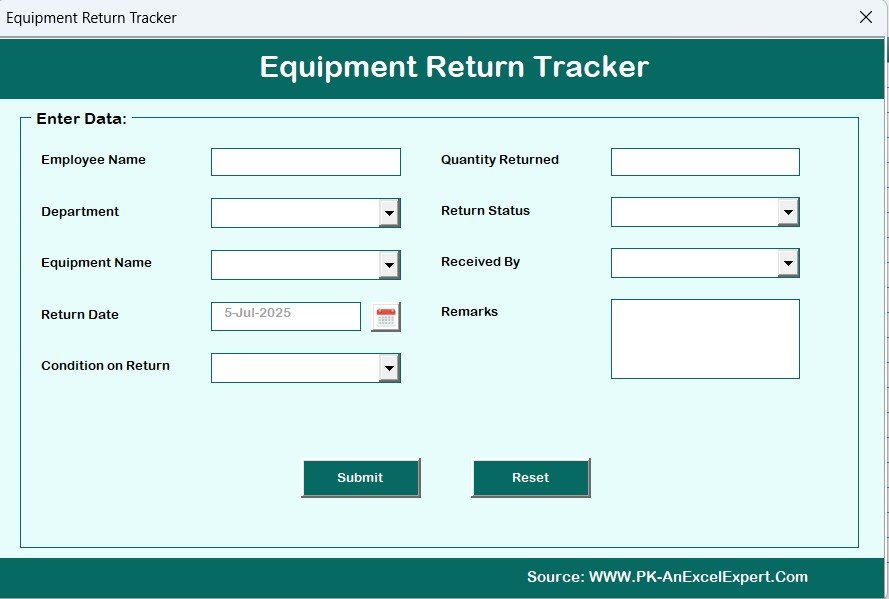Expand the Received By dropdown arrow
Viewport: 889px width, 599px height.
click(x=789, y=263)
